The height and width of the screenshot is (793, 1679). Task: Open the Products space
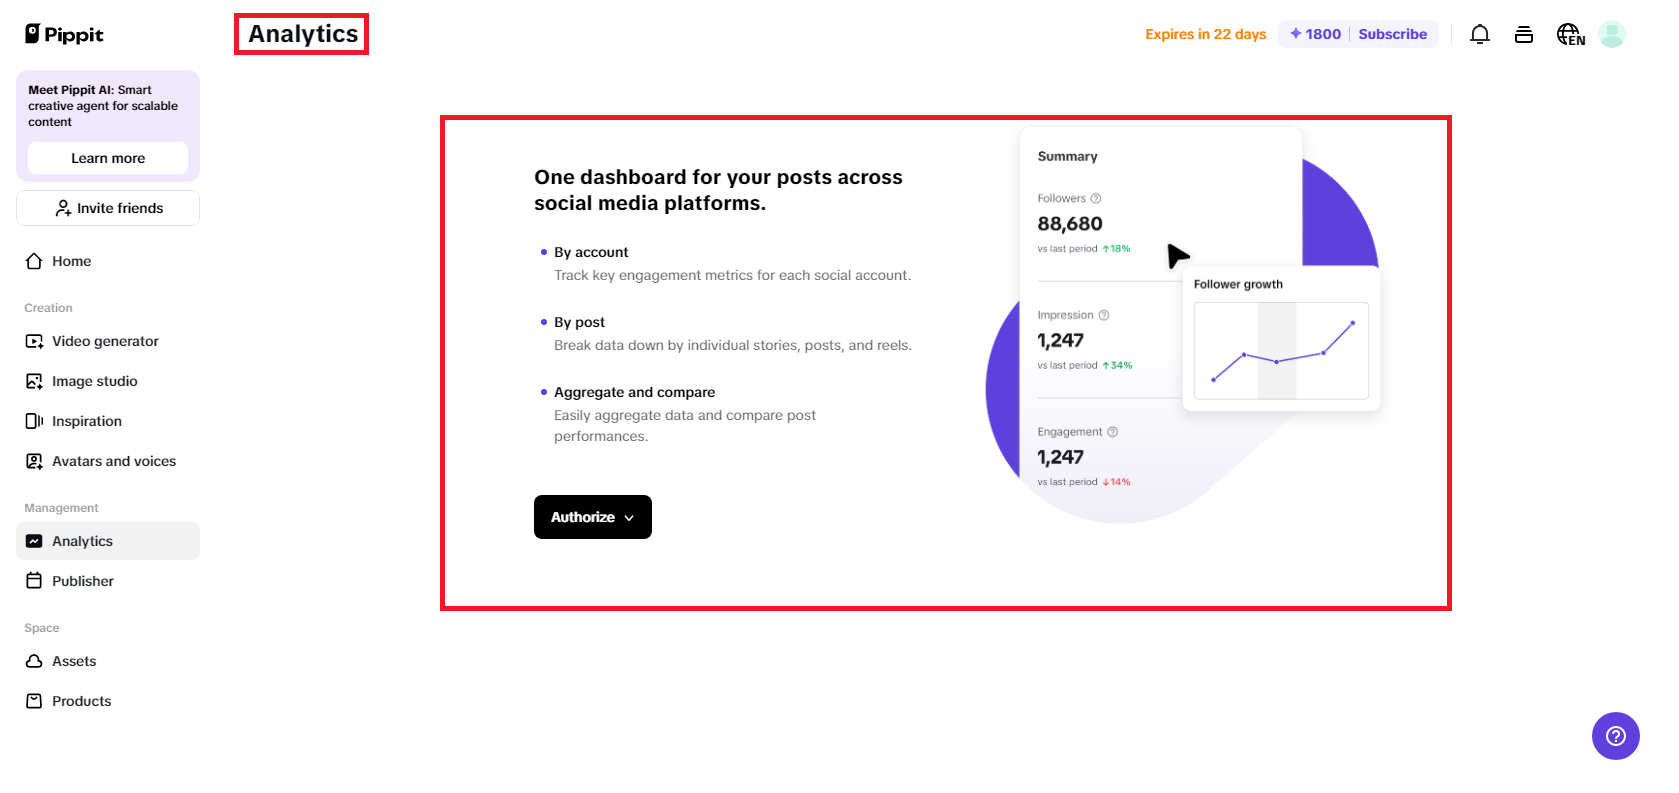click(x=81, y=701)
